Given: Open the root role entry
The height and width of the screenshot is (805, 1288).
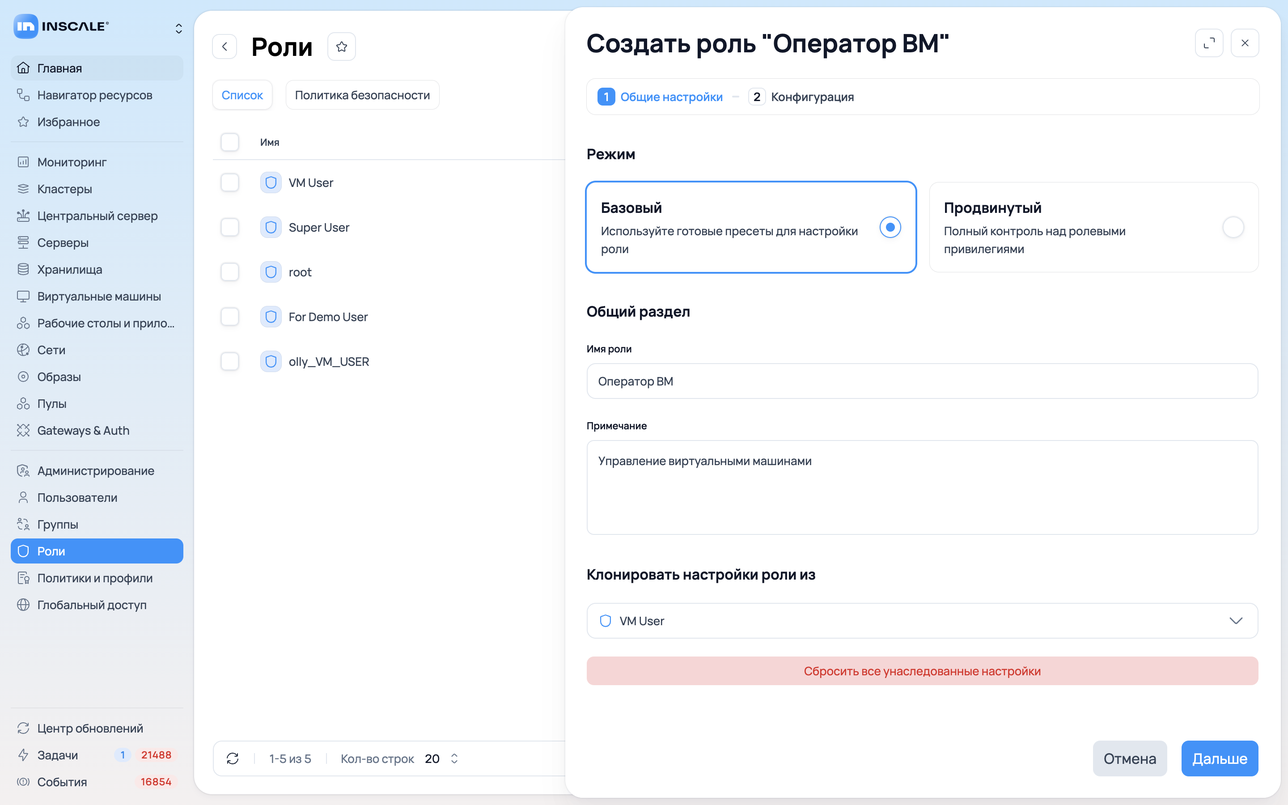Looking at the screenshot, I should point(300,272).
